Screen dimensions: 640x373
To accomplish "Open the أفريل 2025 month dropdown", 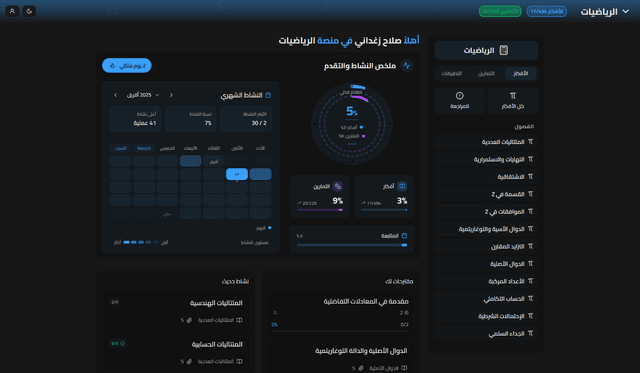I will click(x=143, y=95).
